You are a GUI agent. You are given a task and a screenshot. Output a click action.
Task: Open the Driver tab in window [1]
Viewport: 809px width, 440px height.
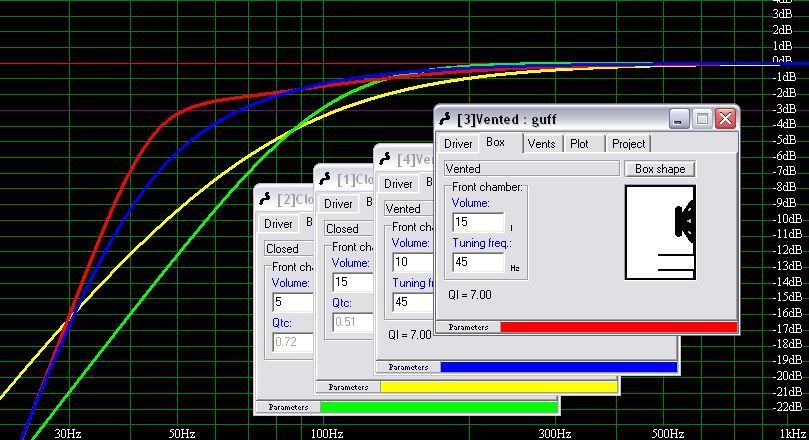point(338,204)
